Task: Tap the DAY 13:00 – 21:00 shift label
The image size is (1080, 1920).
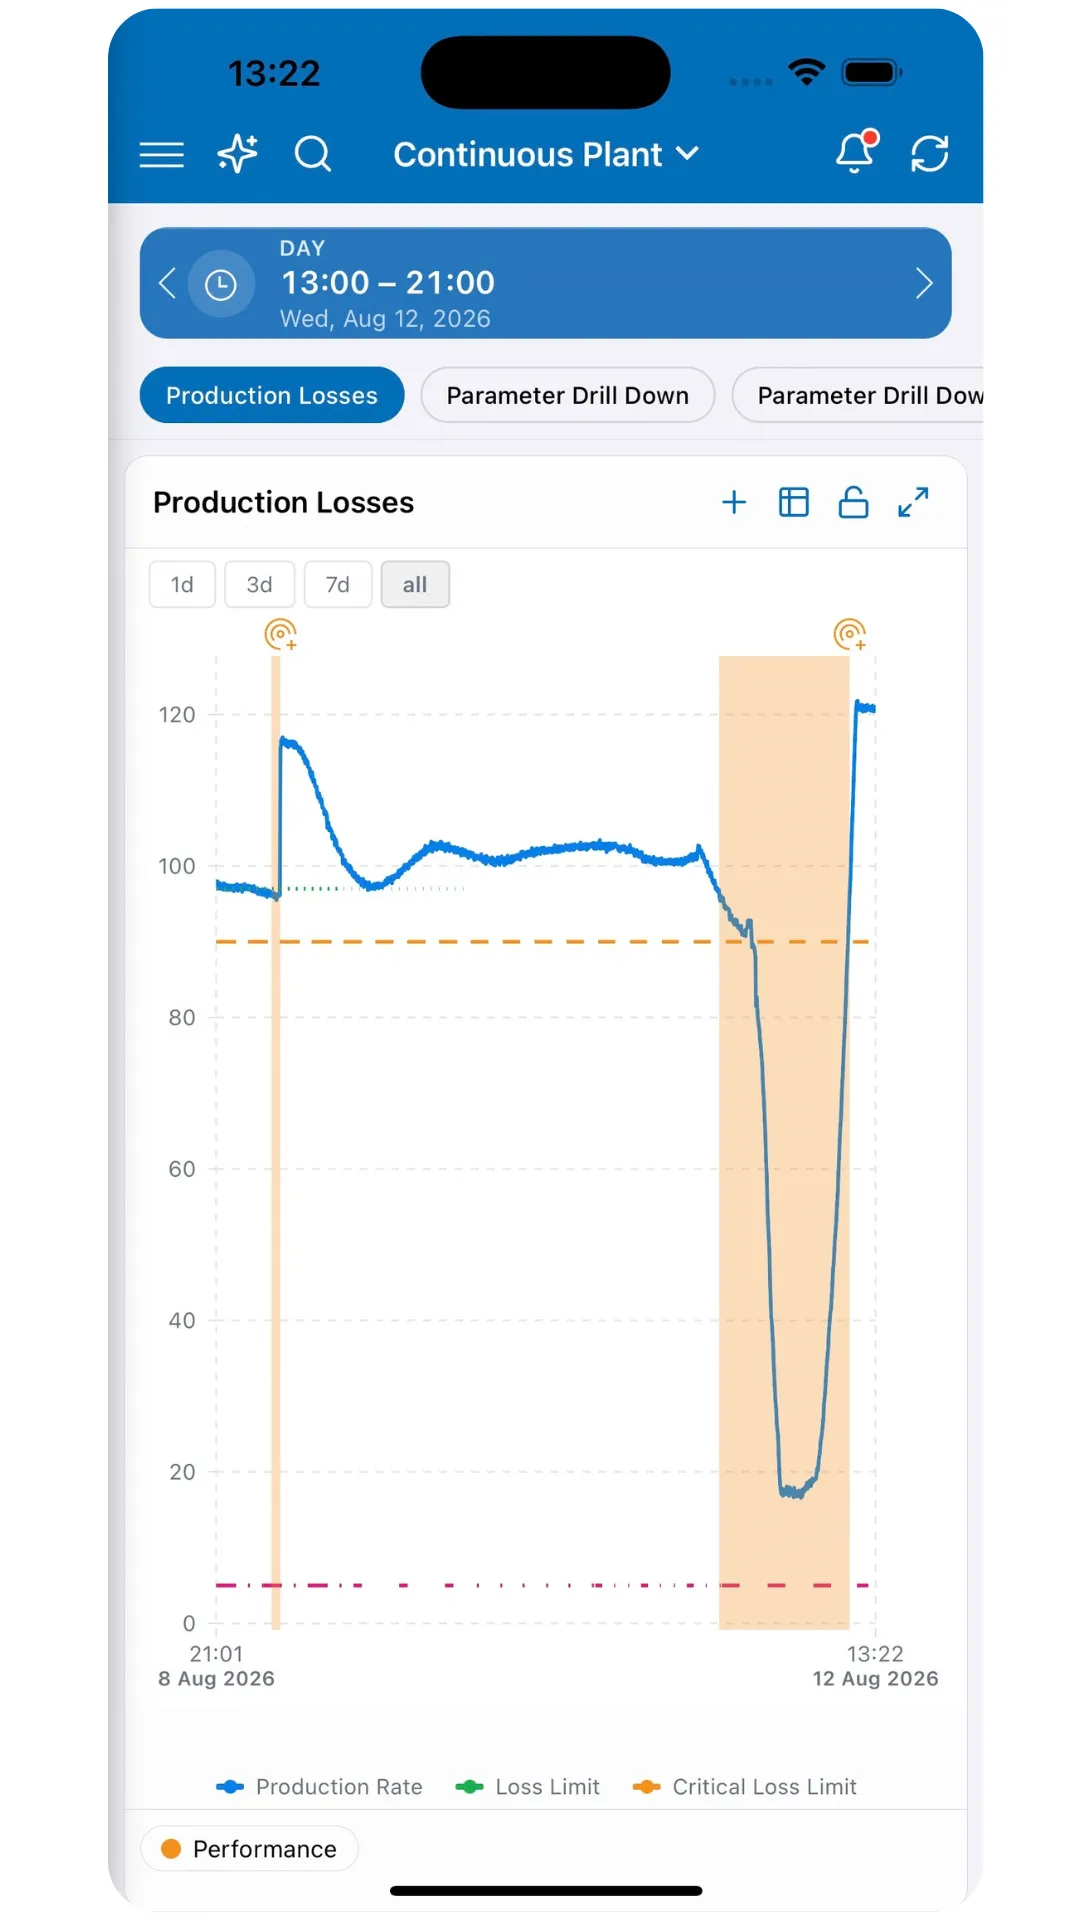Action: pyautogui.click(x=387, y=283)
